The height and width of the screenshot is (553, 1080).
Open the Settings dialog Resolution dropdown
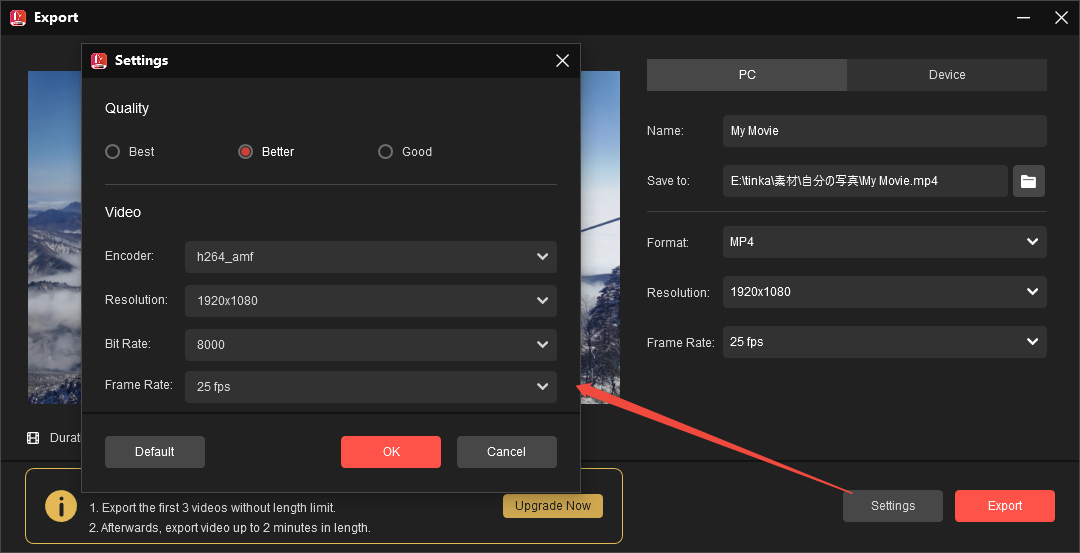pos(371,300)
